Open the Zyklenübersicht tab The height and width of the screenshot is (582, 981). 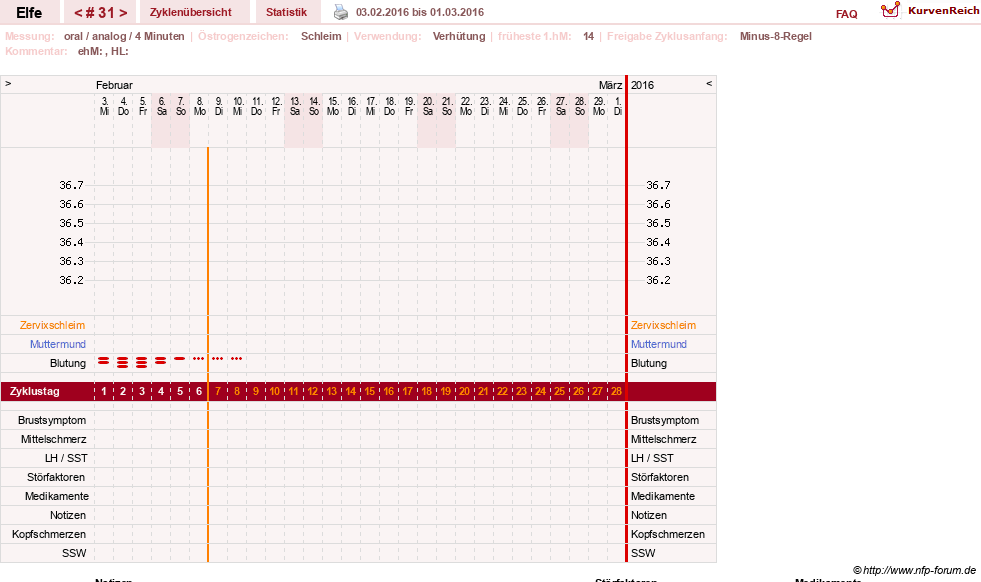191,12
